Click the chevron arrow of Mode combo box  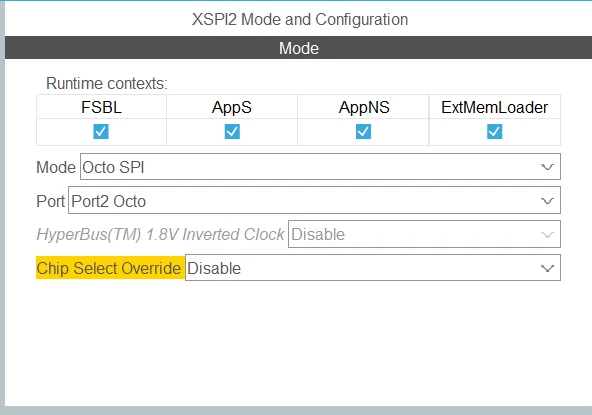[x=547, y=167]
